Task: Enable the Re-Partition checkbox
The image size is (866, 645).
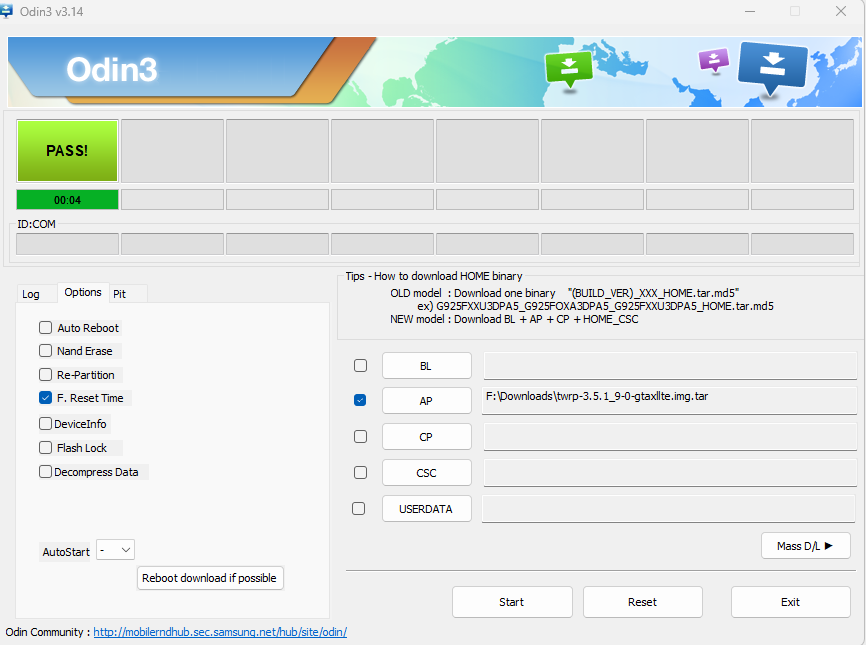Action: (x=46, y=375)
